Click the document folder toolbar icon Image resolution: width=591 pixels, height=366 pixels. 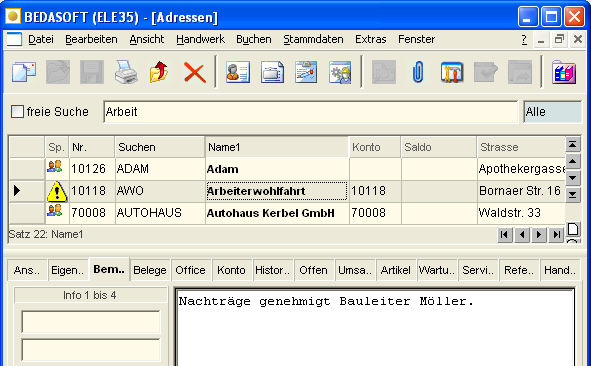click(272, 72)
